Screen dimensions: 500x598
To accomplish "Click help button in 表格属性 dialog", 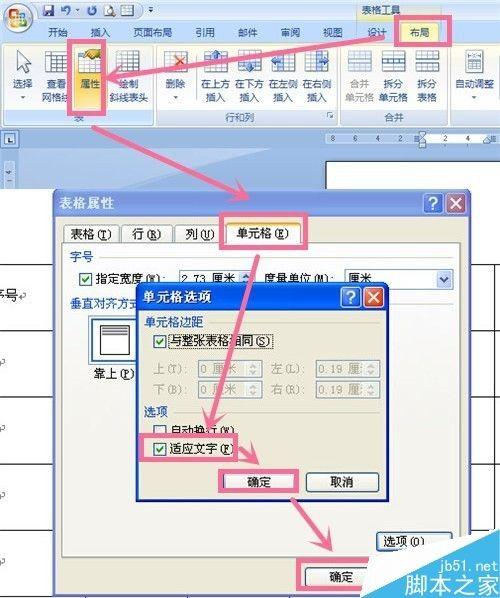I will click(x=433, y=204).
